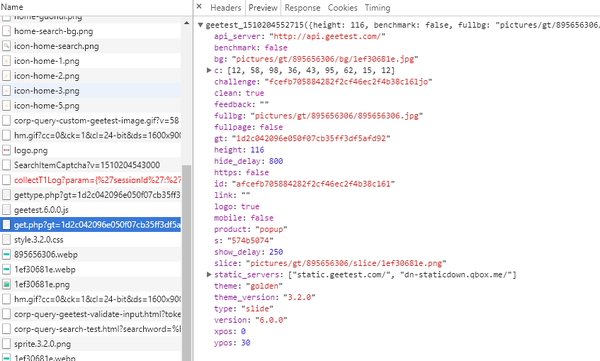
Task: Expand the static_servers array
Action: point(209,274)
